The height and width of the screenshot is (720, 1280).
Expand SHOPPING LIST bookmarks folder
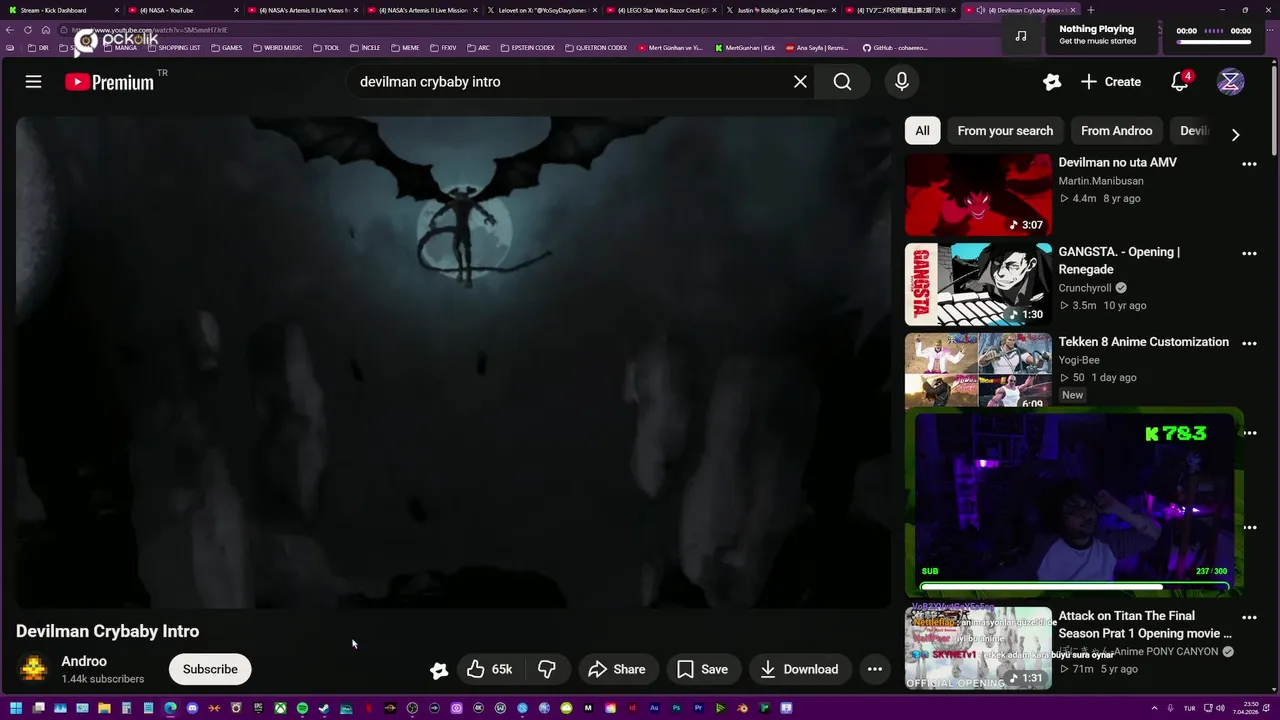[174, 48]
